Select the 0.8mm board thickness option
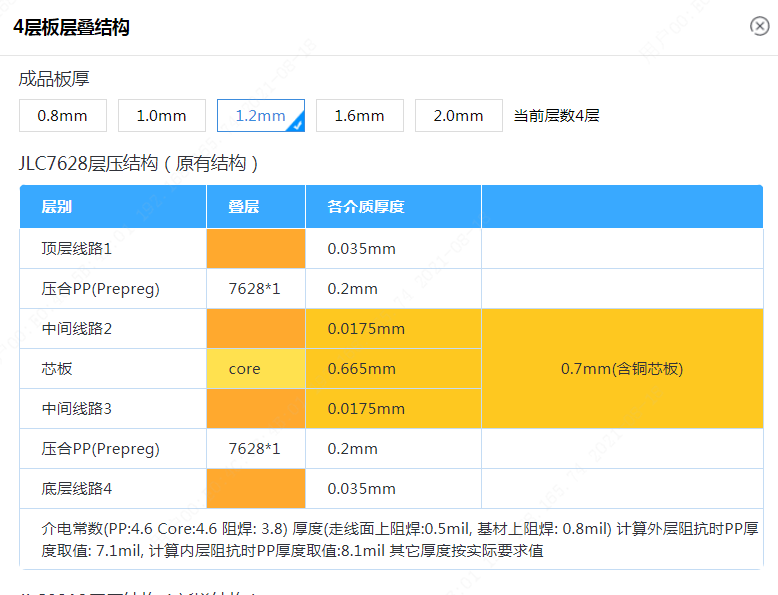 pos(62,116)
